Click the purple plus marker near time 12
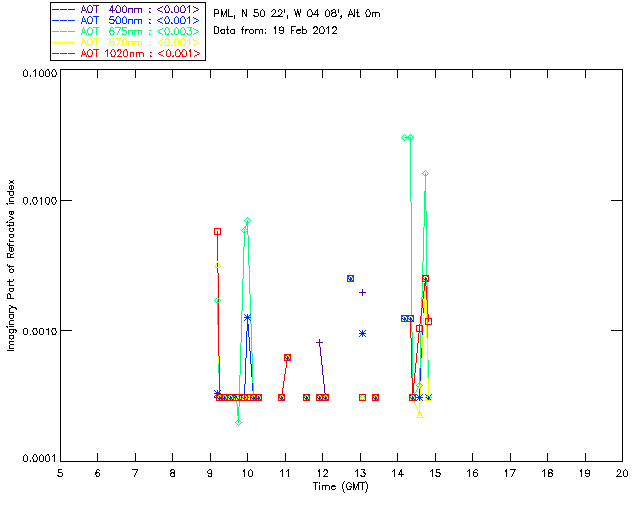Screen dimensions: 640x512 320,343
